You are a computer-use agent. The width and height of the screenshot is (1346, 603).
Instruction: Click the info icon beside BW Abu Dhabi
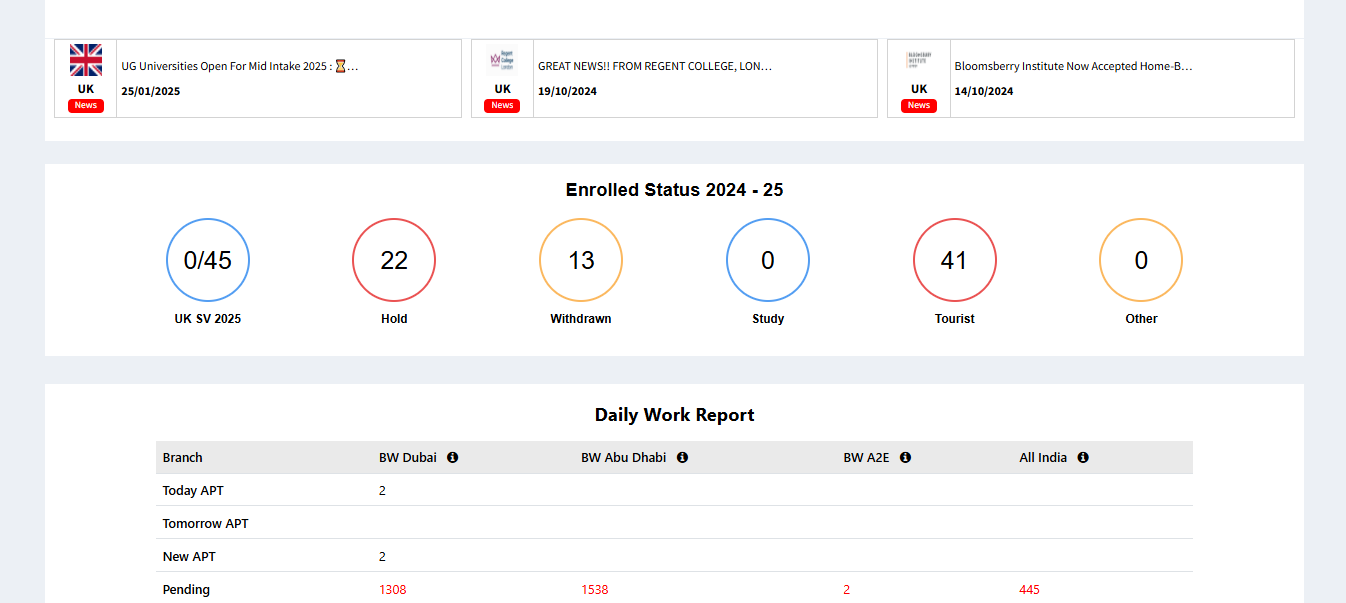(x=682, y=458)
